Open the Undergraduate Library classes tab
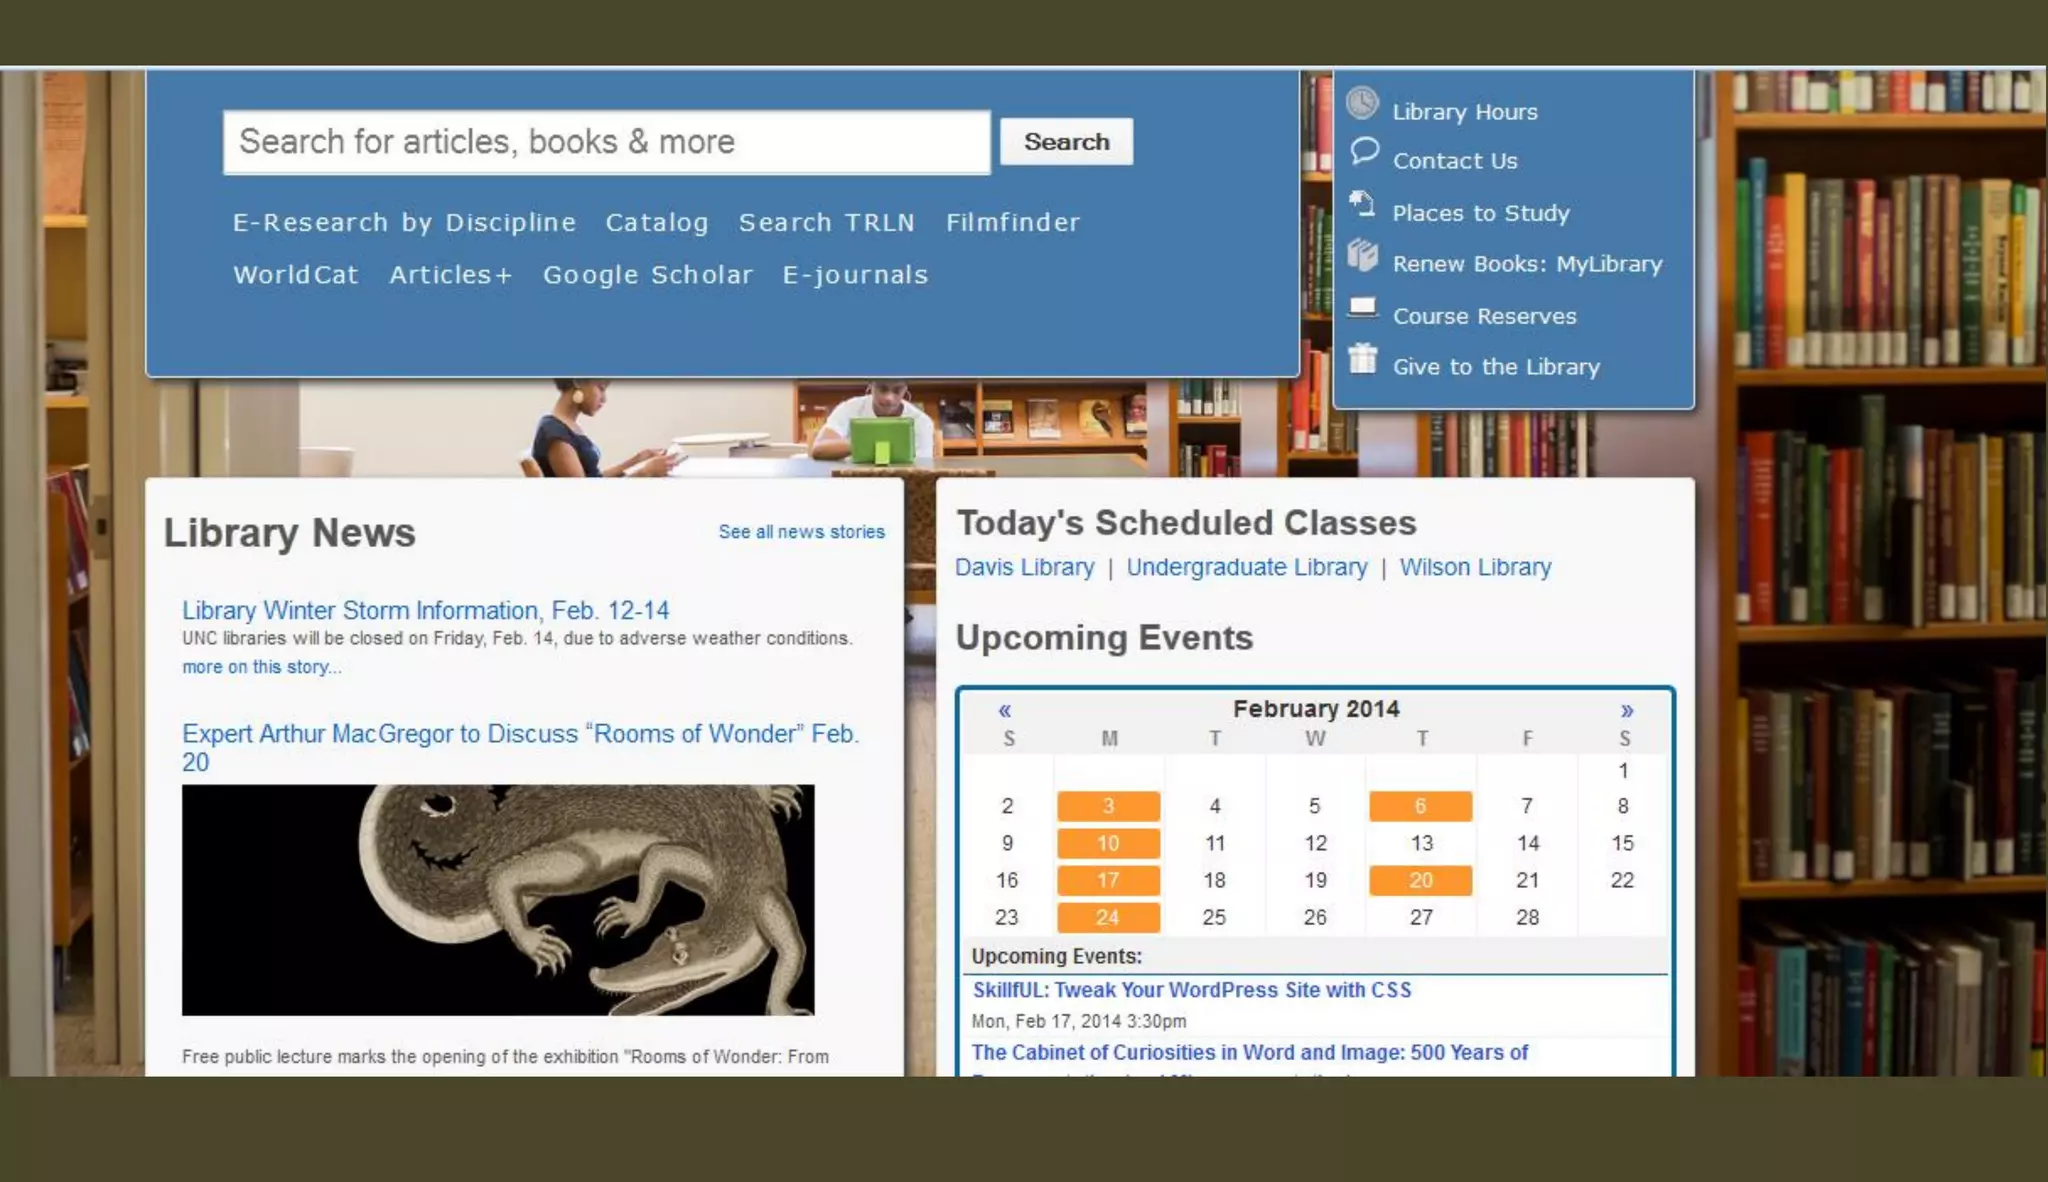2048x1182 pixels. [x=1246, y=567]
